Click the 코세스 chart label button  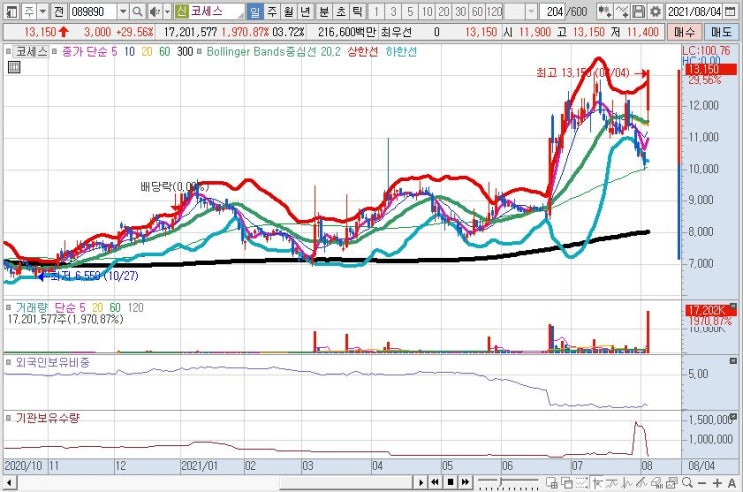tap(31, 51)
